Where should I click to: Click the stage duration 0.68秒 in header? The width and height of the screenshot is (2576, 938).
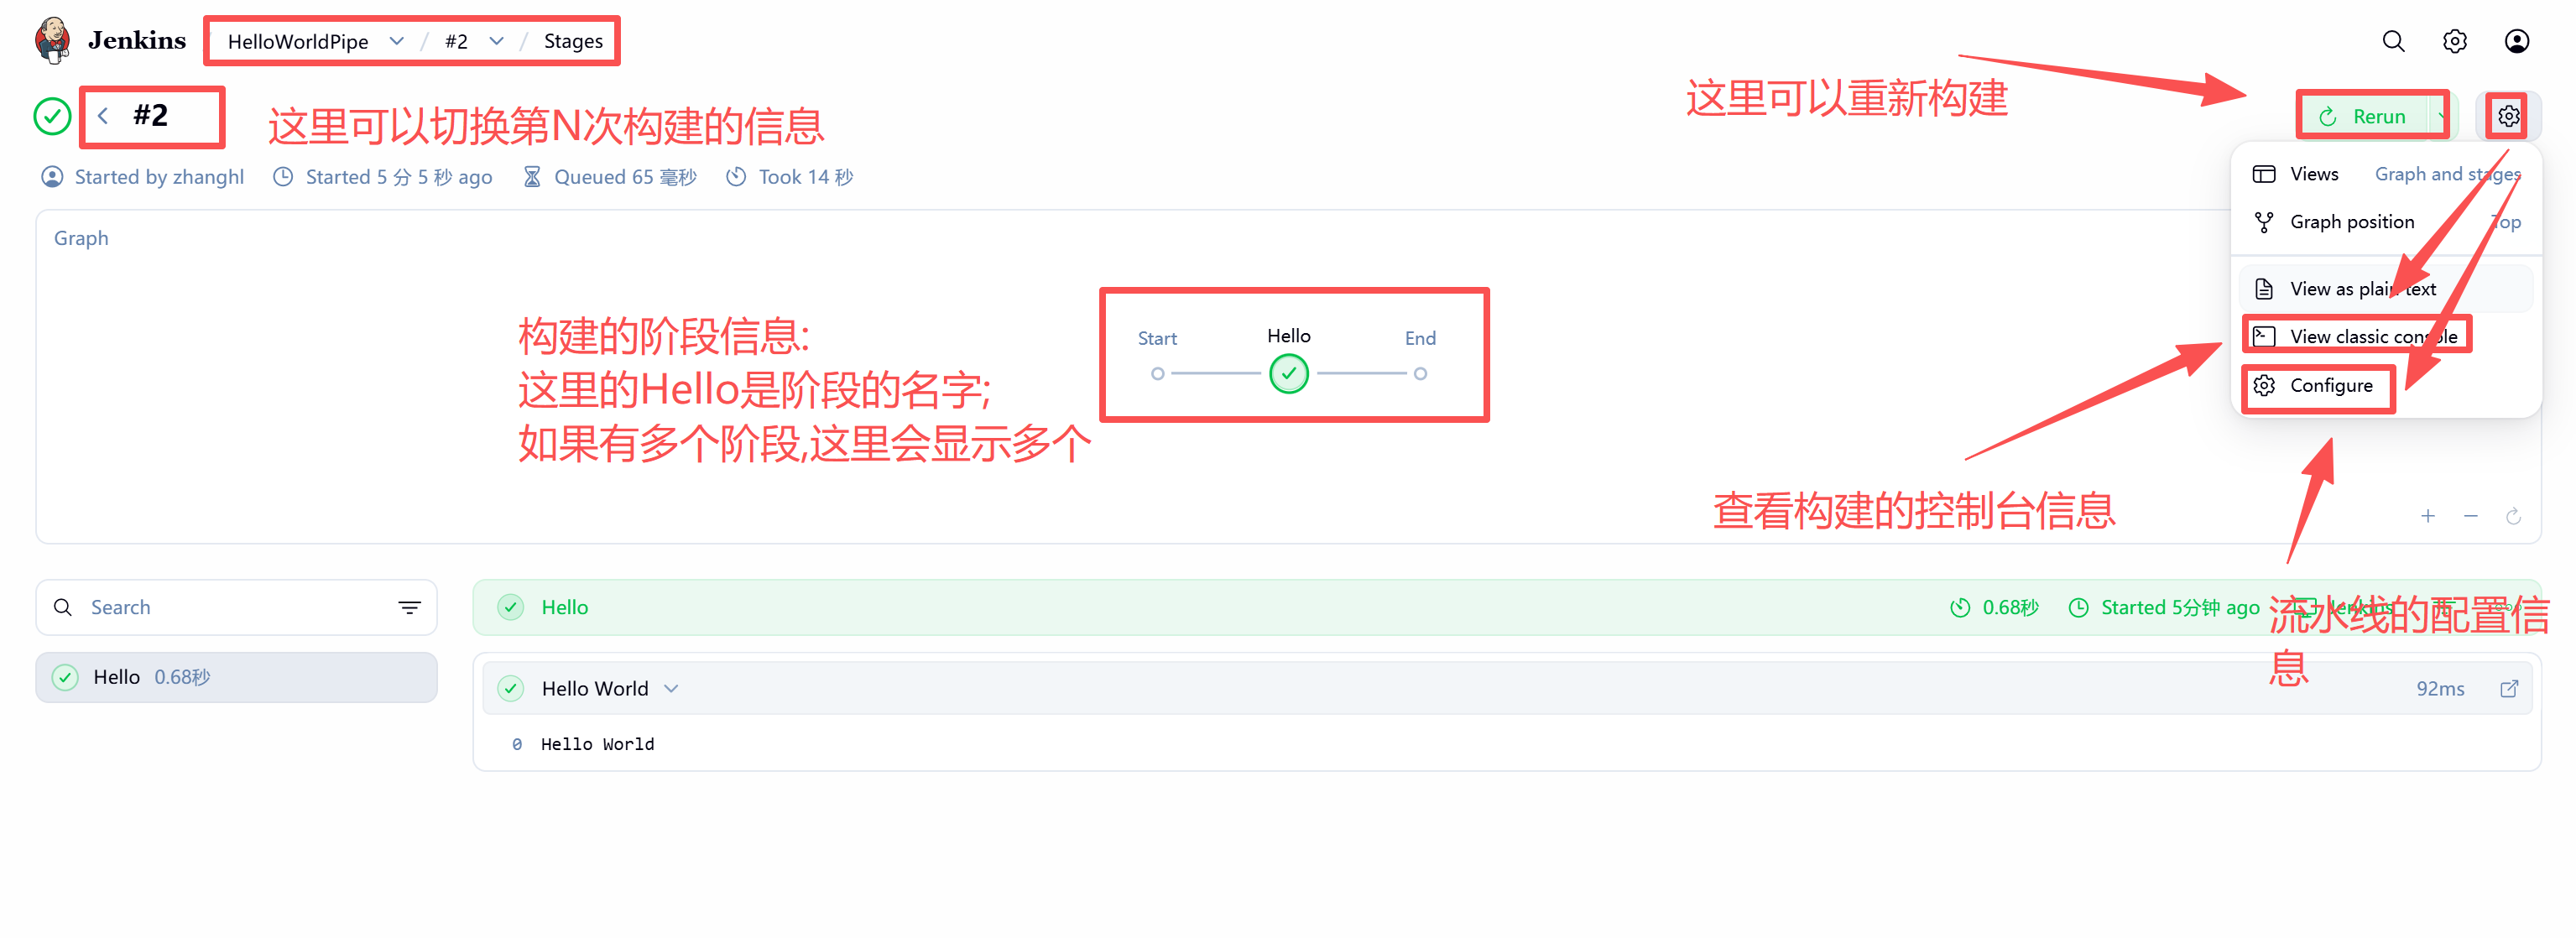click(x=2010, y=607)
